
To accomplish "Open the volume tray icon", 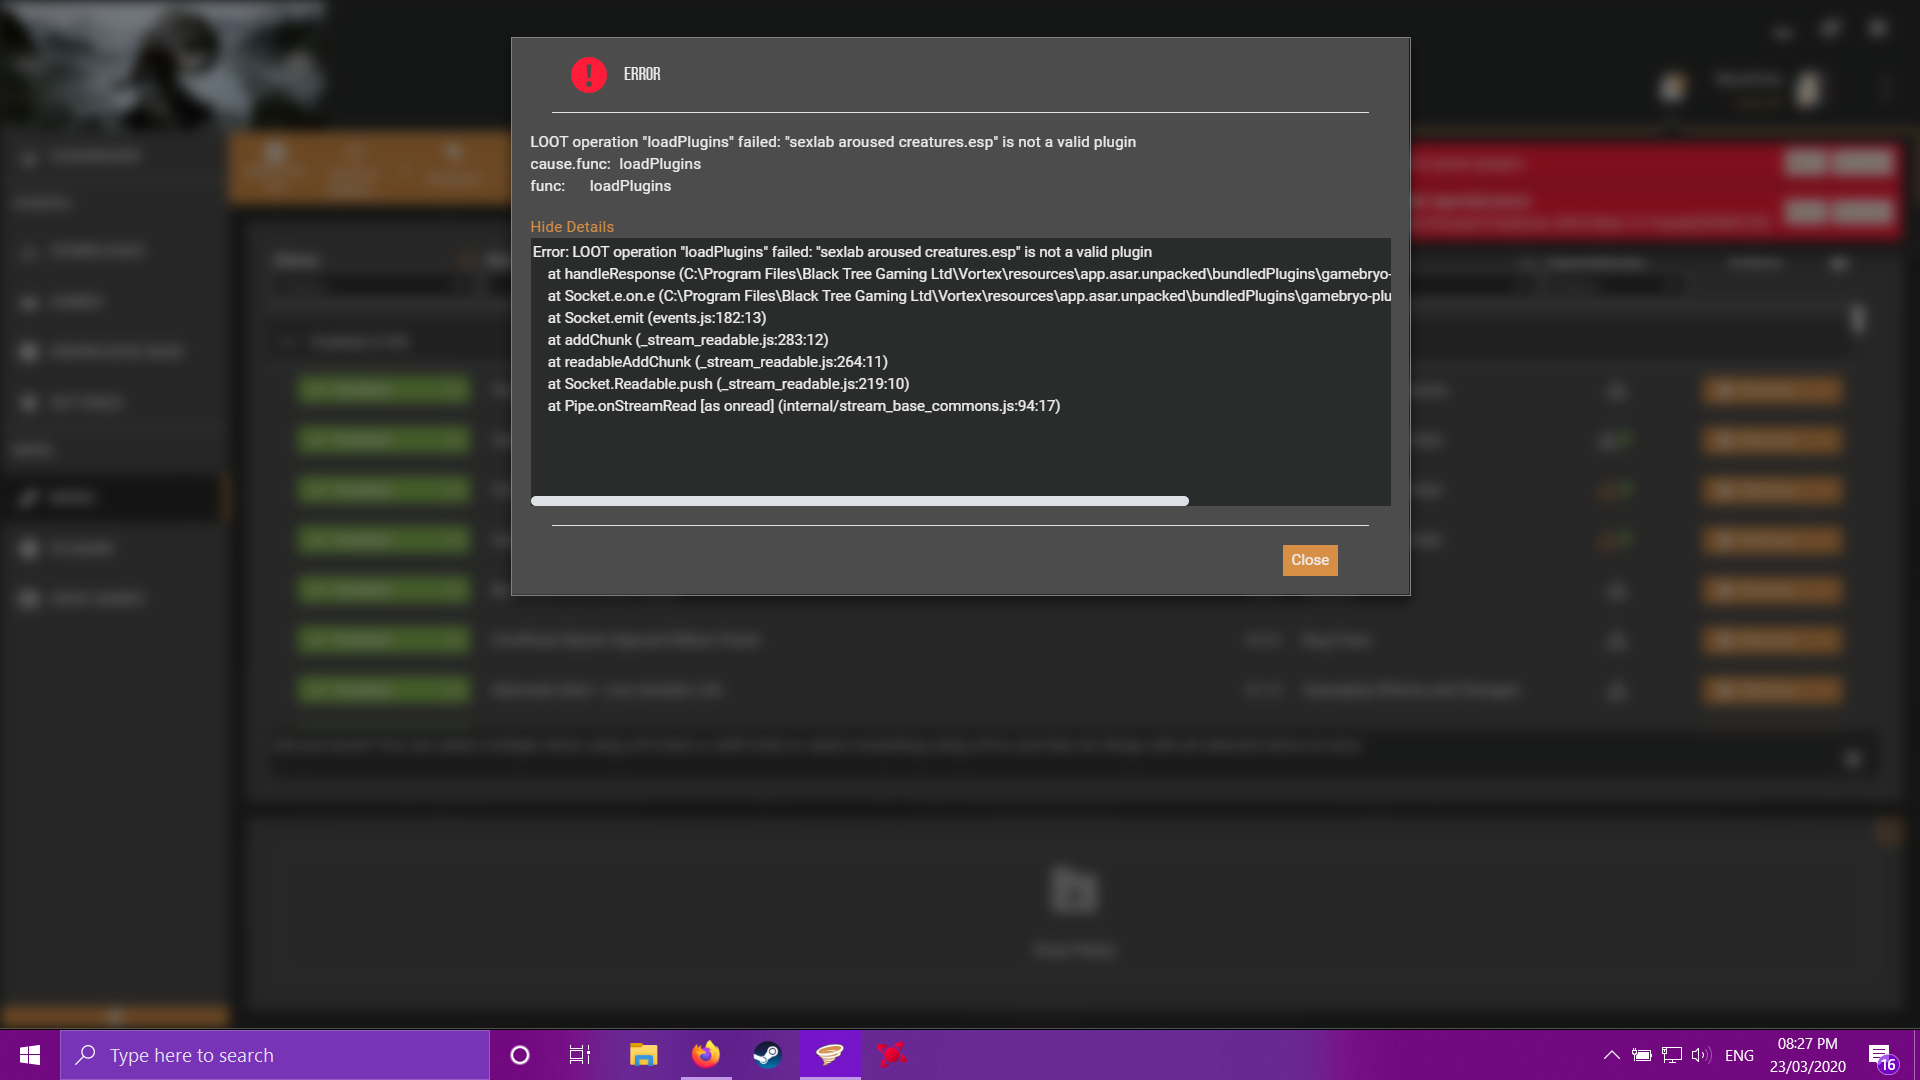I will point(1702,1055).
